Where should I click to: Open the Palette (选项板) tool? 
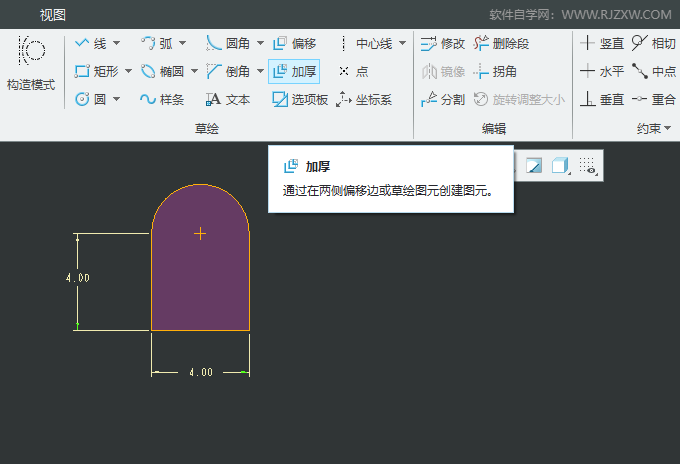(x=300, y=99)
